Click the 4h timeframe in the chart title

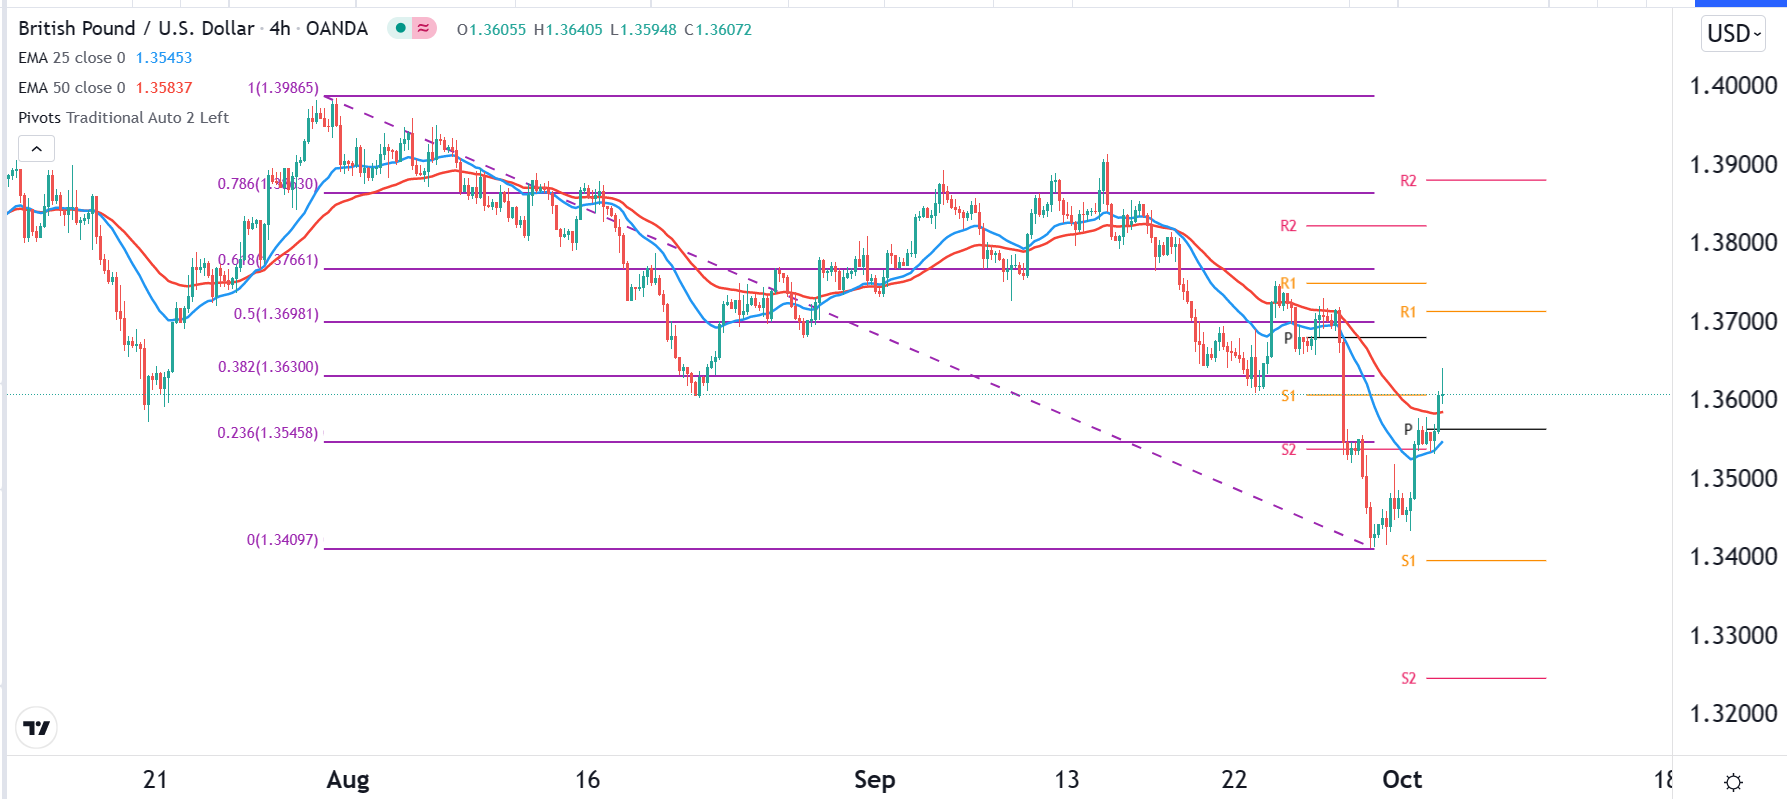(x=280, y=29)
